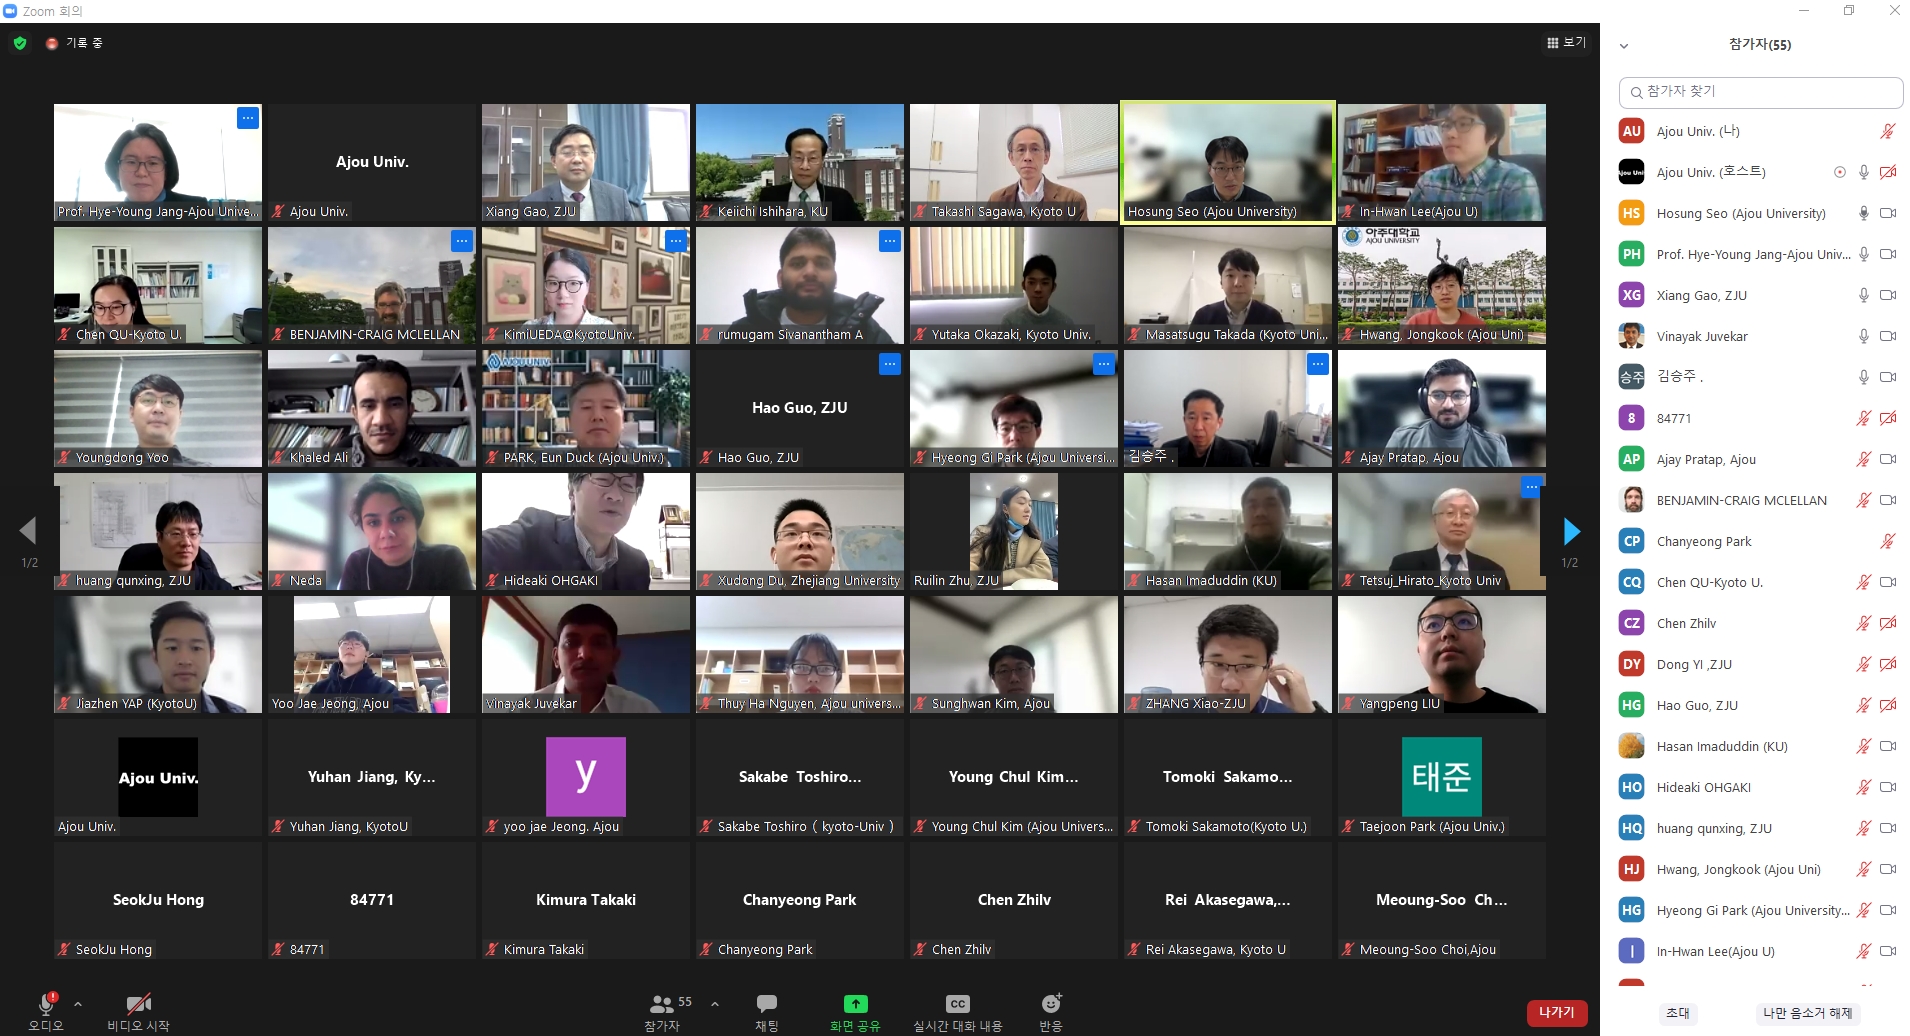Screen dimensions: 1910x1036
Task: Click disabled camera icon for Chen Zhilv
Action: pyautogui.click(x=1888, y=623)
